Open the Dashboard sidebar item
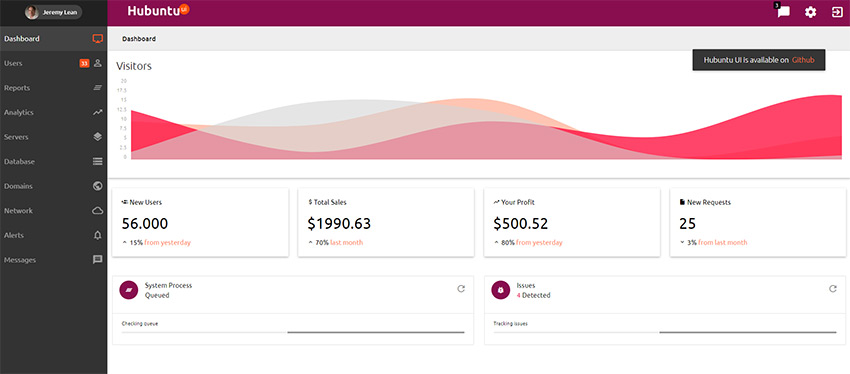This screenshot has height=374, width=850. (x=54, y=39)
